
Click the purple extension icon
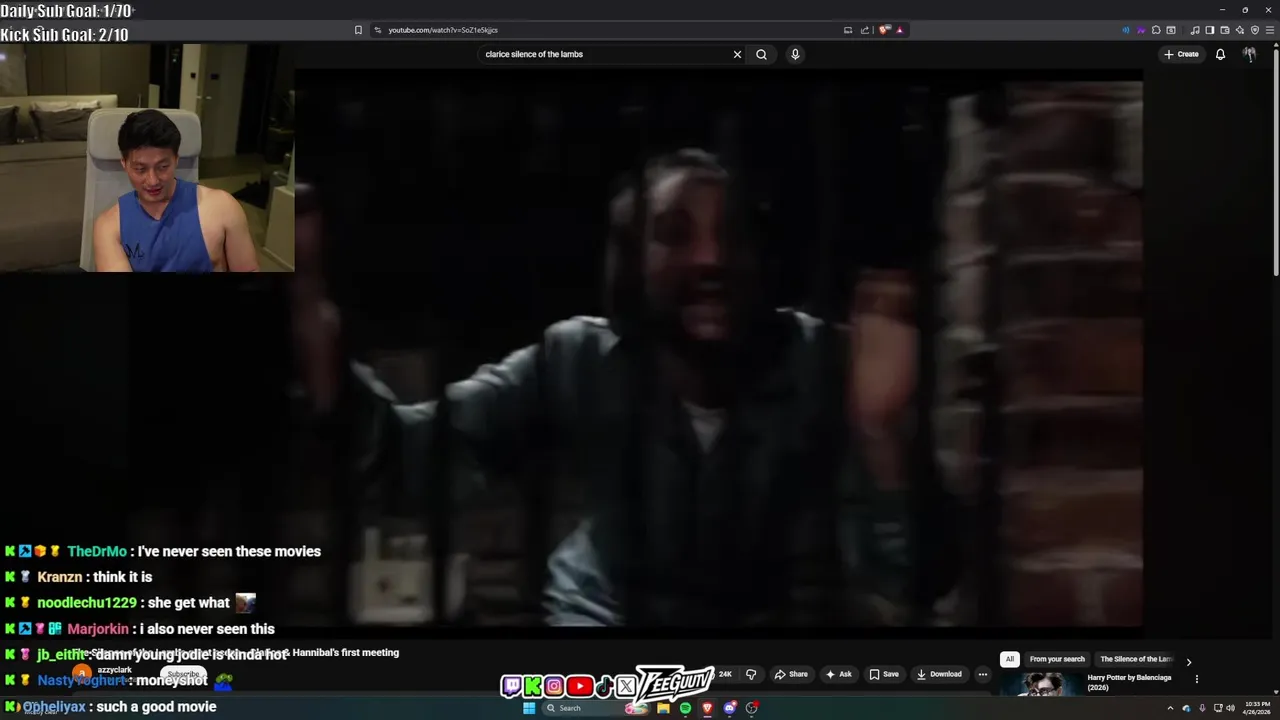(1141, 30)
